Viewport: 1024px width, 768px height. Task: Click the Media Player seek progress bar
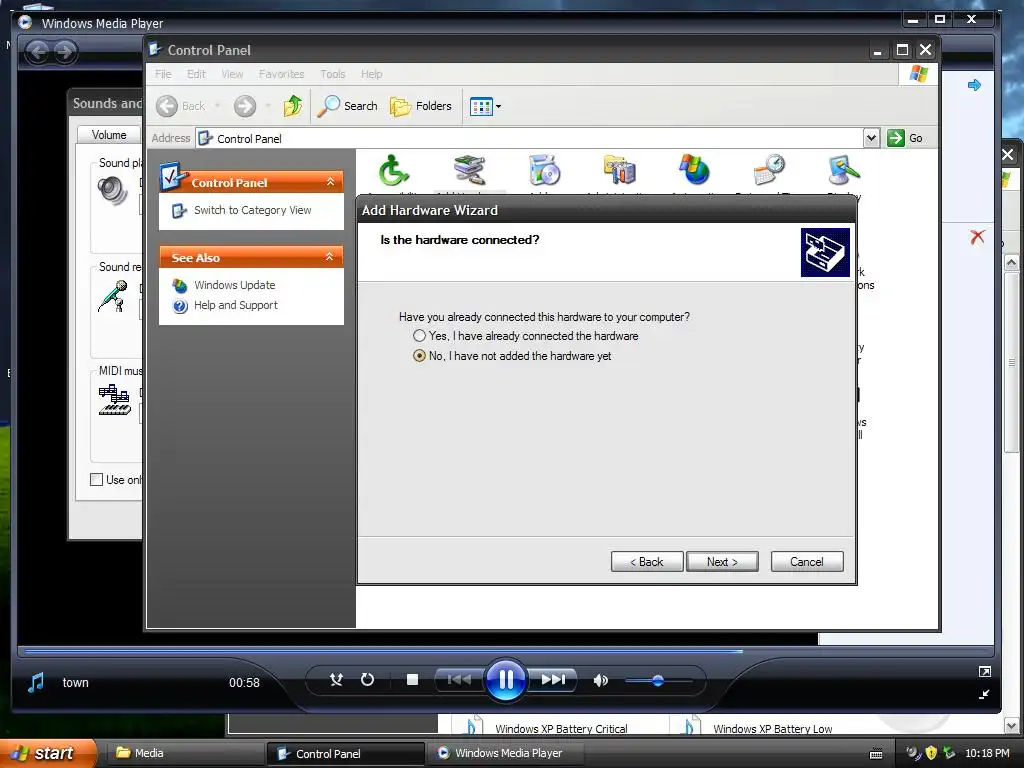tap(505, 651)
